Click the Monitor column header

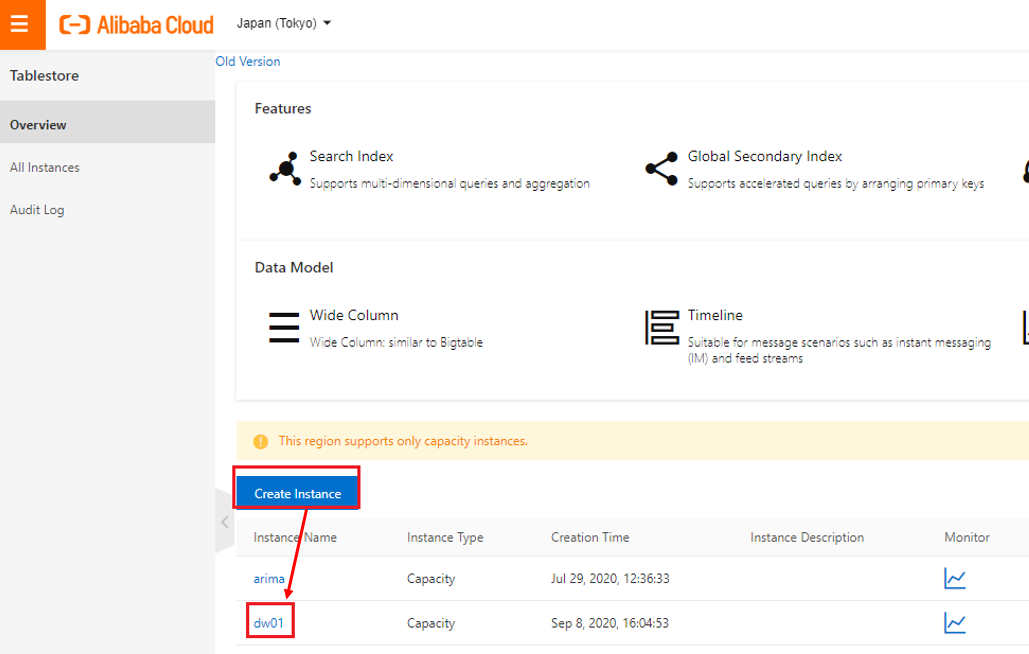point(967,537)
